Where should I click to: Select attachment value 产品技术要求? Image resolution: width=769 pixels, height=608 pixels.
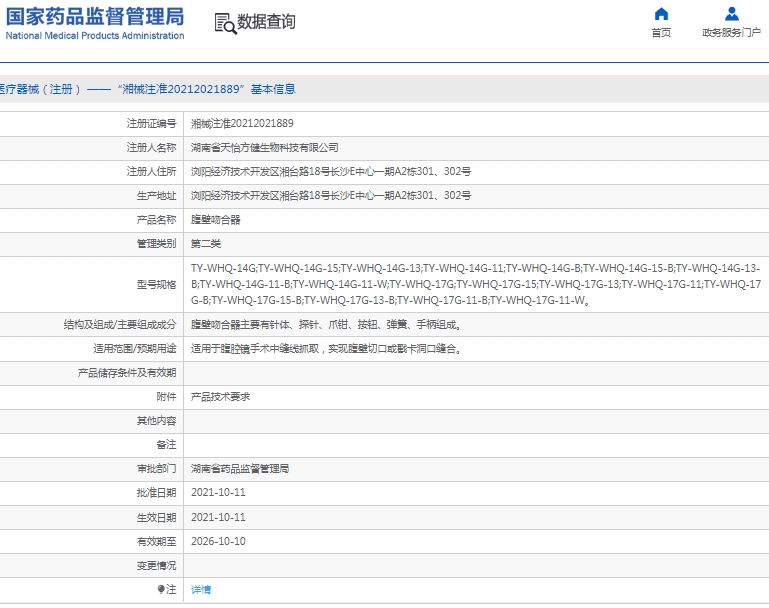(x=221, y=397)
